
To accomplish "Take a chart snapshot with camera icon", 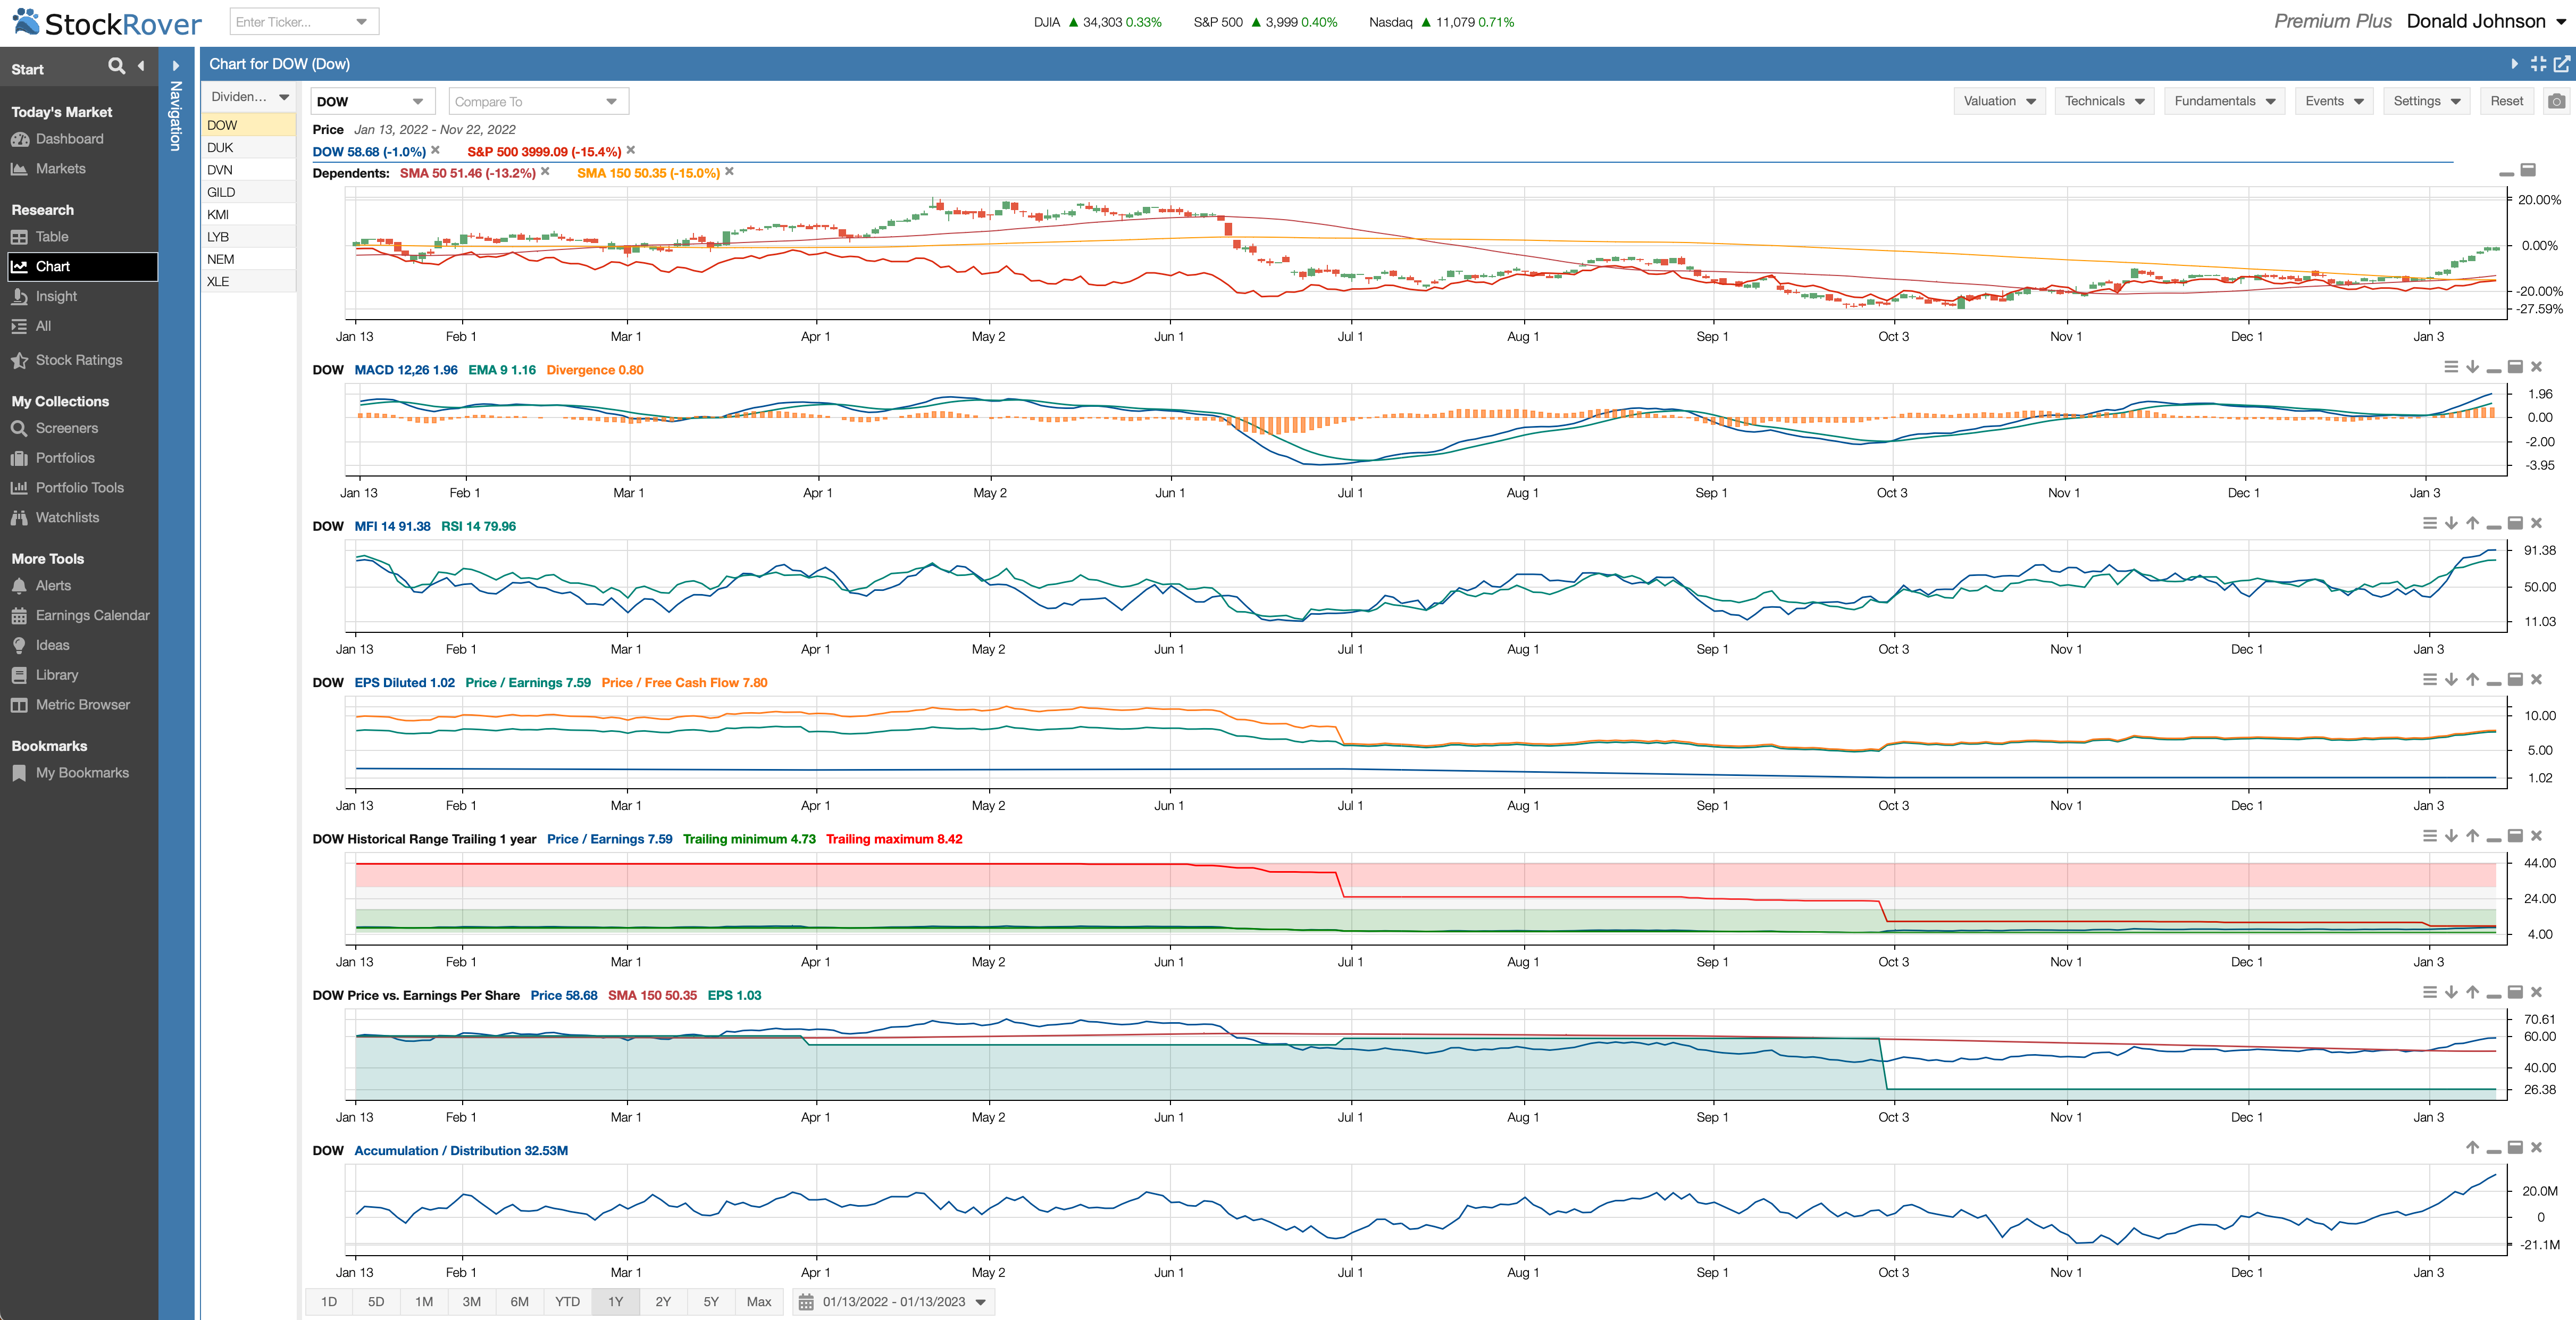I will click(2557, 101).
